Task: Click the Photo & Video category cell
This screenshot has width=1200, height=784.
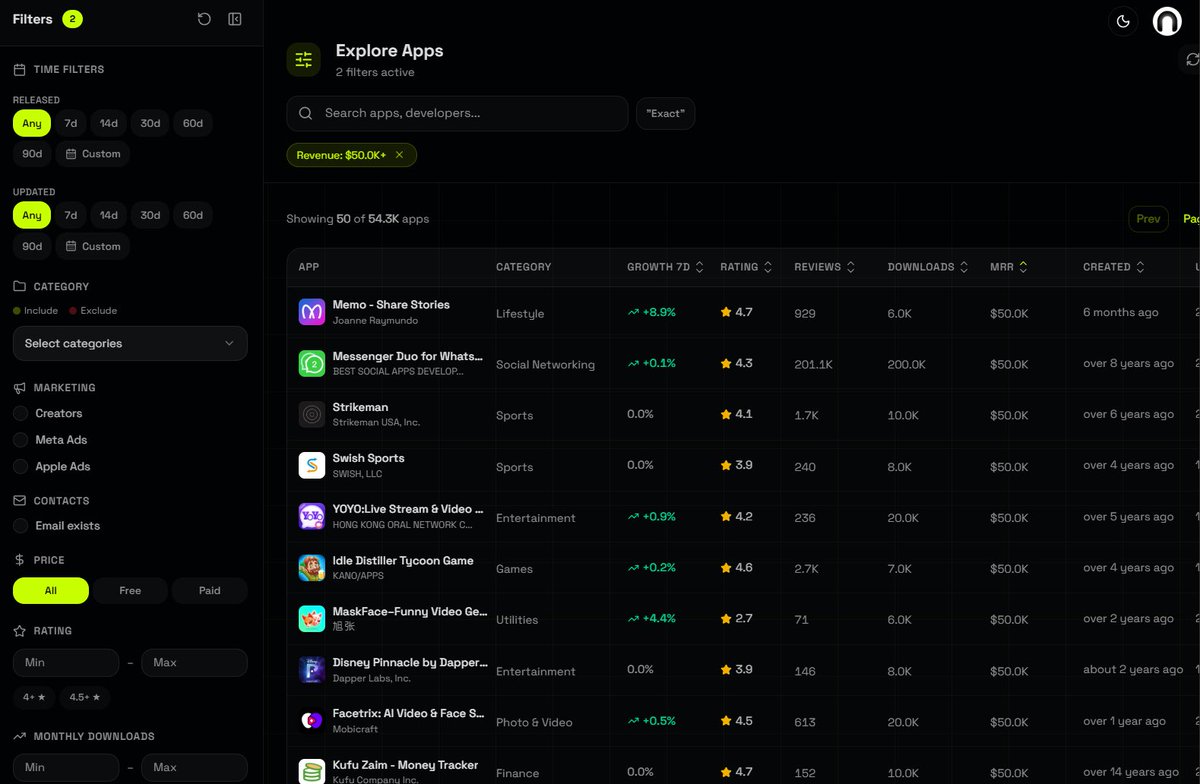Action: (534, 722)
